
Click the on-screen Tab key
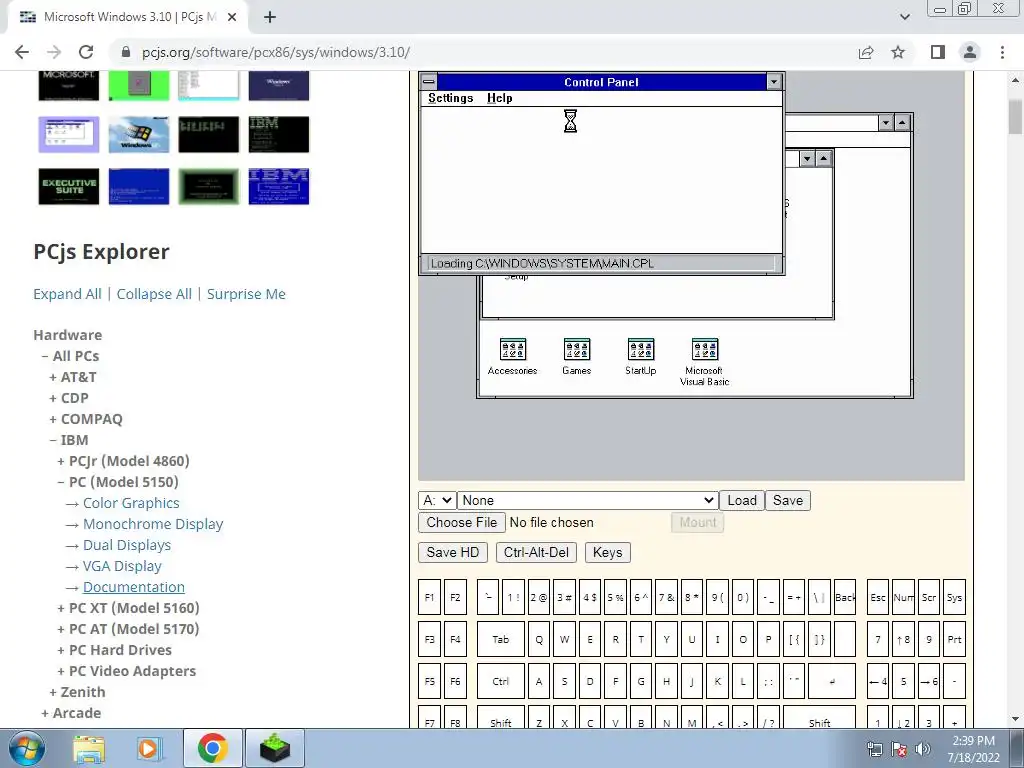[x=500, y=639]
